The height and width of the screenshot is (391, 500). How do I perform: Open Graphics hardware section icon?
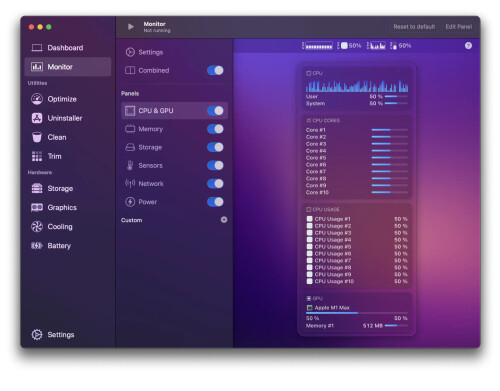point(37,207)
